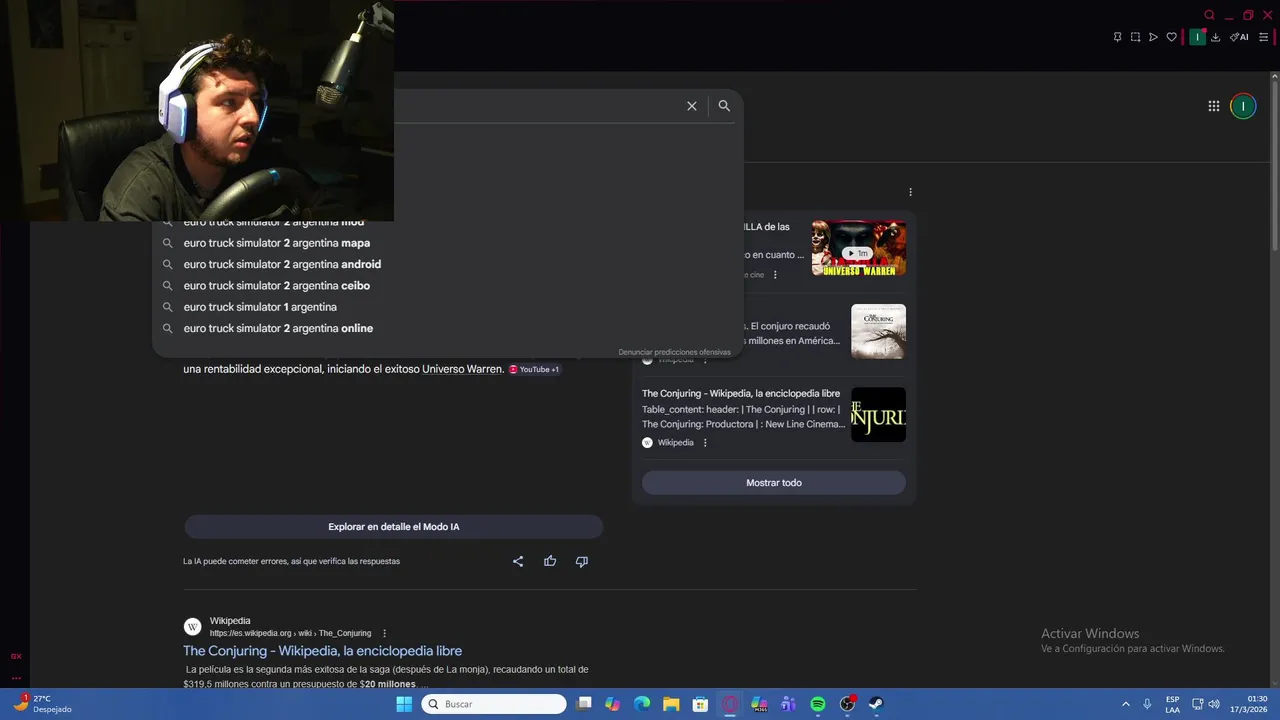Open the weather widget showing 27°C Despejado
Image resolution: width=1280 pixels, height=720 pixels.
(x=42, y=704)
